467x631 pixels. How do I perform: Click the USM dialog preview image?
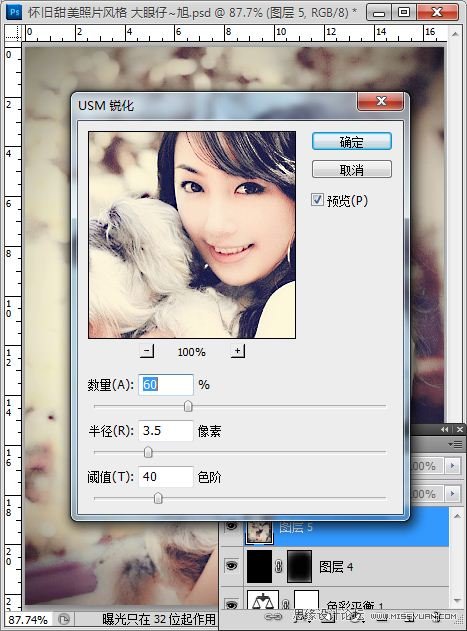(192, 235)
